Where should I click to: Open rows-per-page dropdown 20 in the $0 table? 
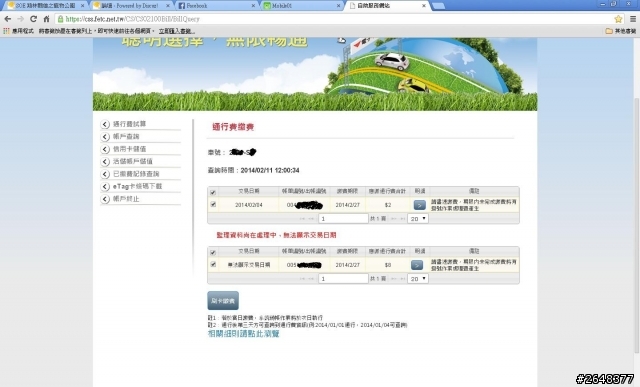[418, 279]
